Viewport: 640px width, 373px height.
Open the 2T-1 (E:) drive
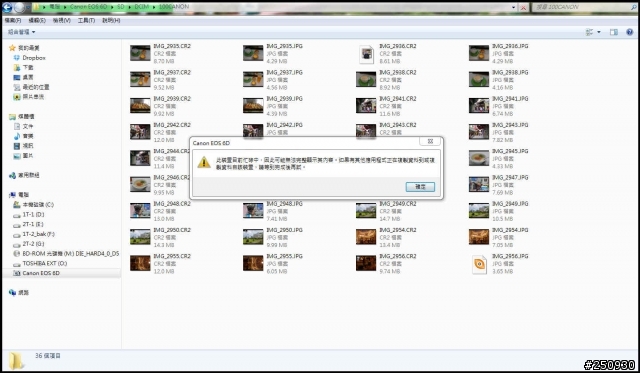(x=33, y=224)
